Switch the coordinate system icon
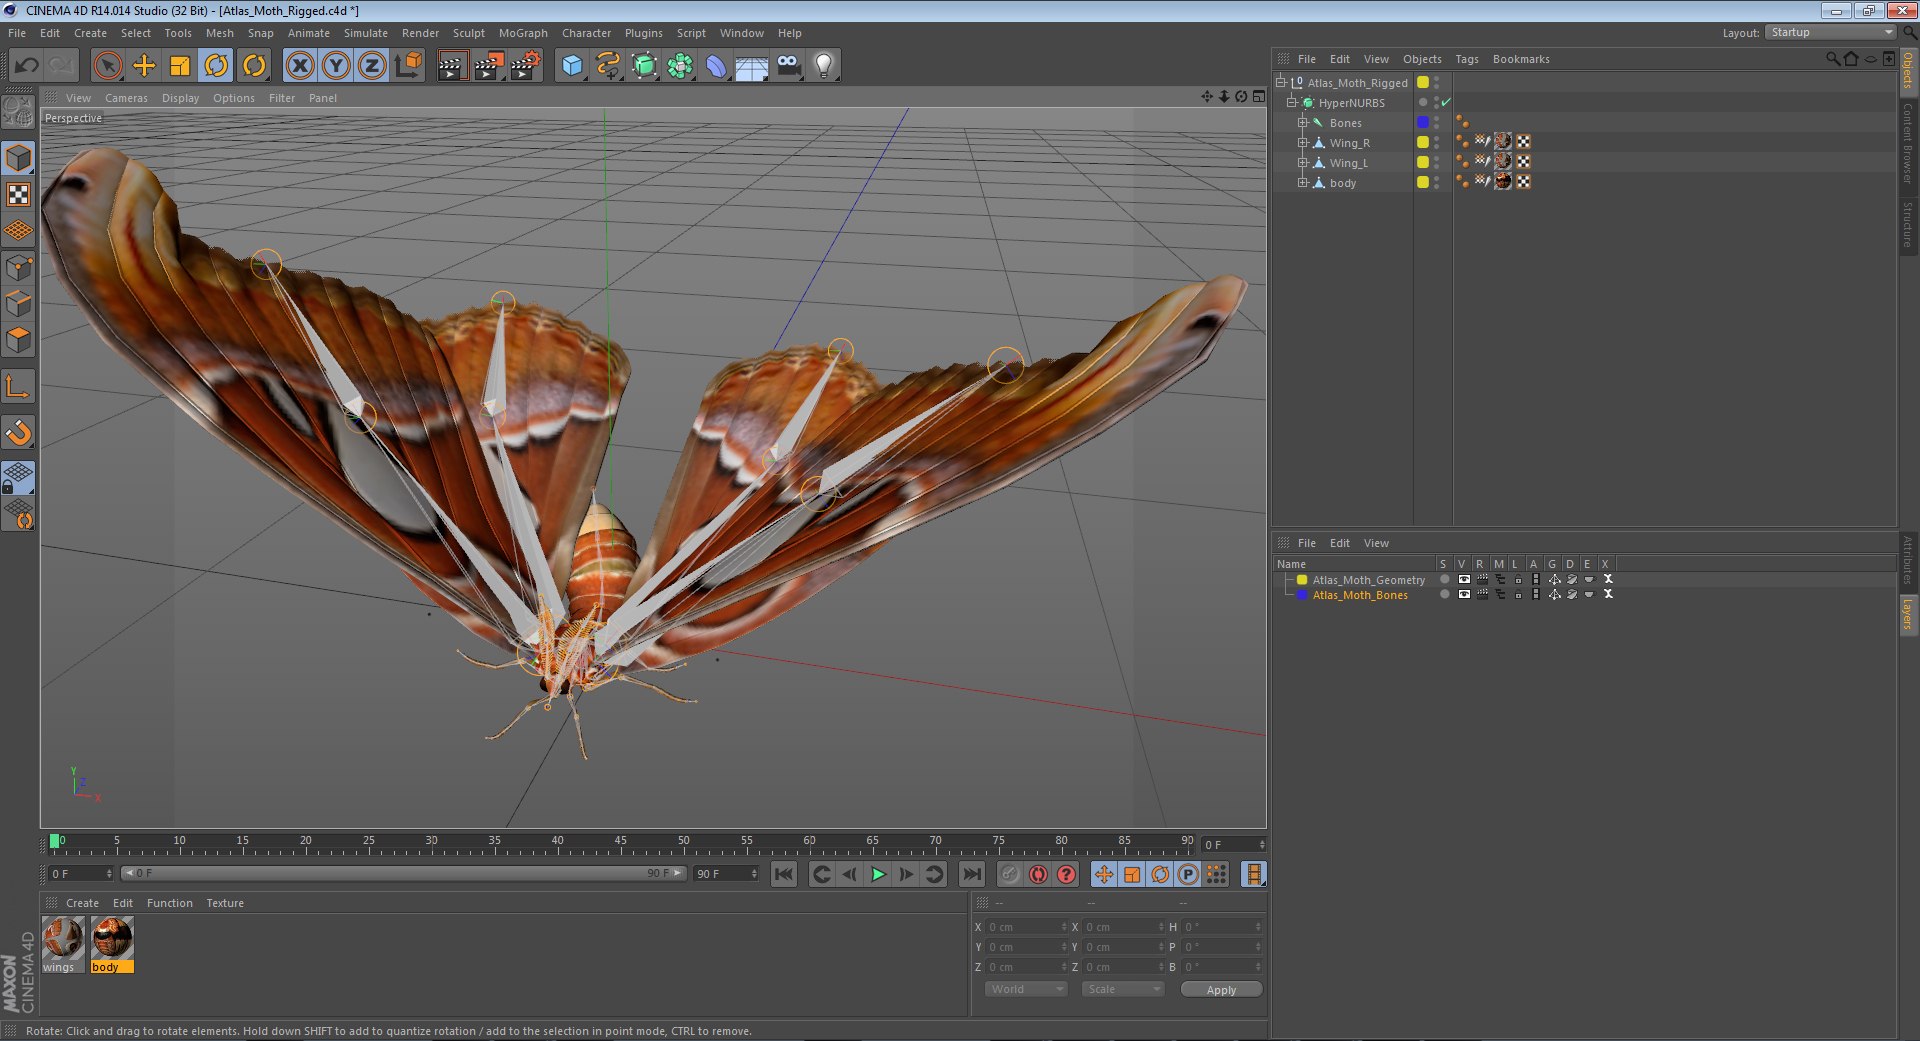Image resolution: width=1920 pixels, height=1041 pixels. (x=409, y=66)
